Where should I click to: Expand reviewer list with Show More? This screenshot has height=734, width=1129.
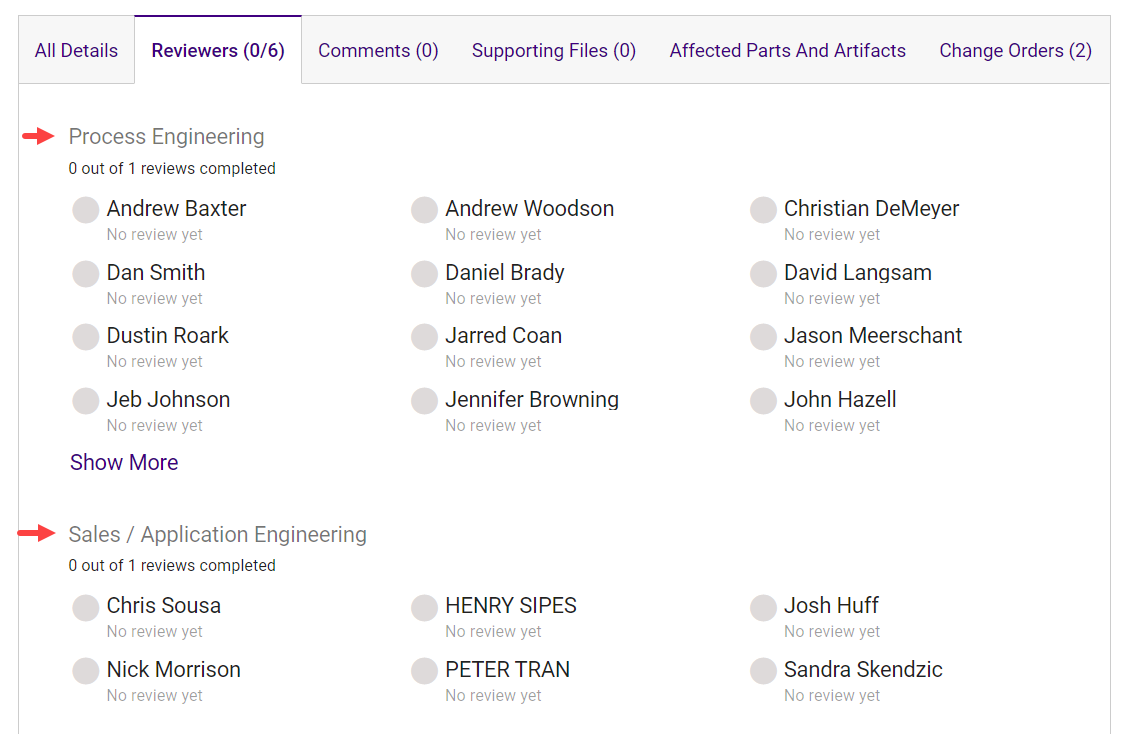click(124, 462)
